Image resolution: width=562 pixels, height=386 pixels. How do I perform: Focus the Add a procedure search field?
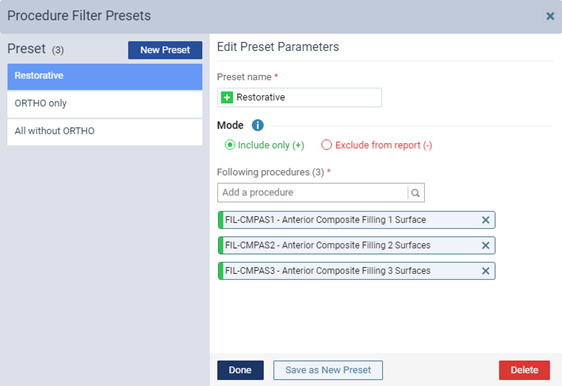[313, 193]
